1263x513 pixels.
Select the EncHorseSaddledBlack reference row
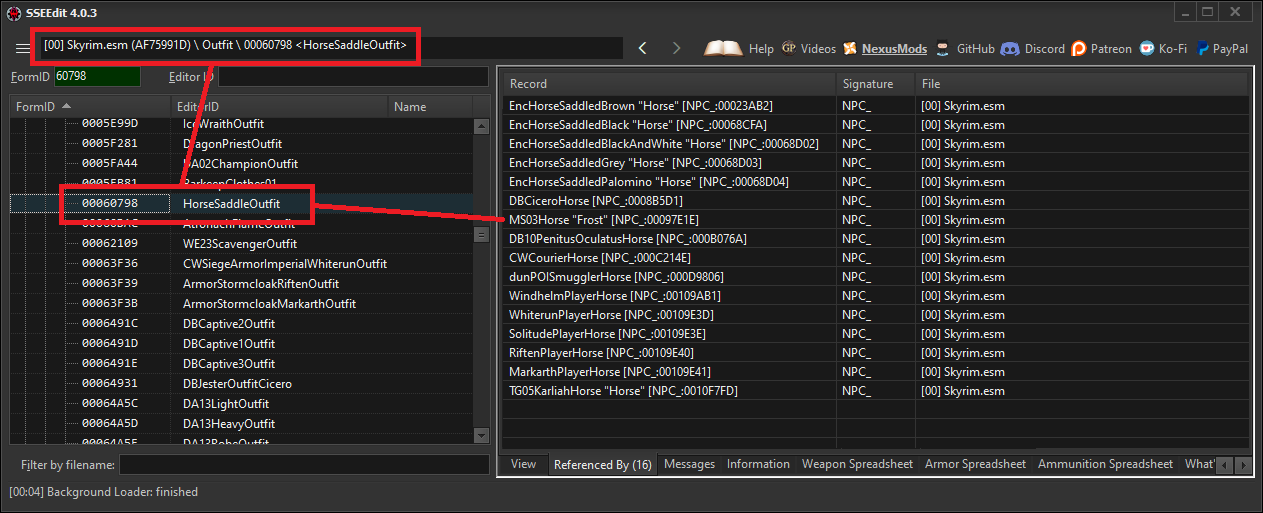tap(875, 124)
